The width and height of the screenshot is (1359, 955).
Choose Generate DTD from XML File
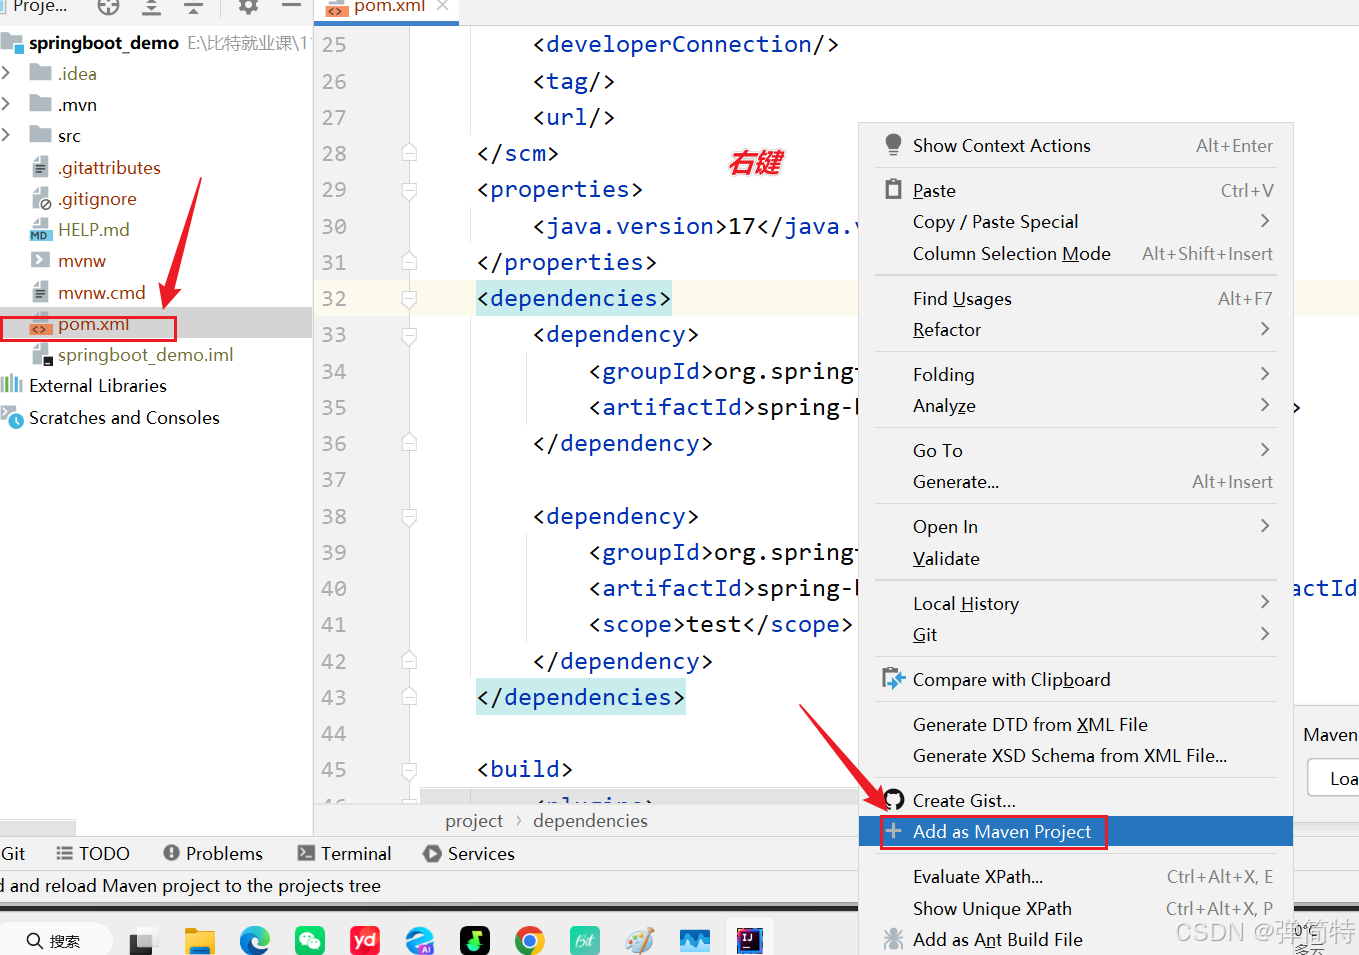1076,724
